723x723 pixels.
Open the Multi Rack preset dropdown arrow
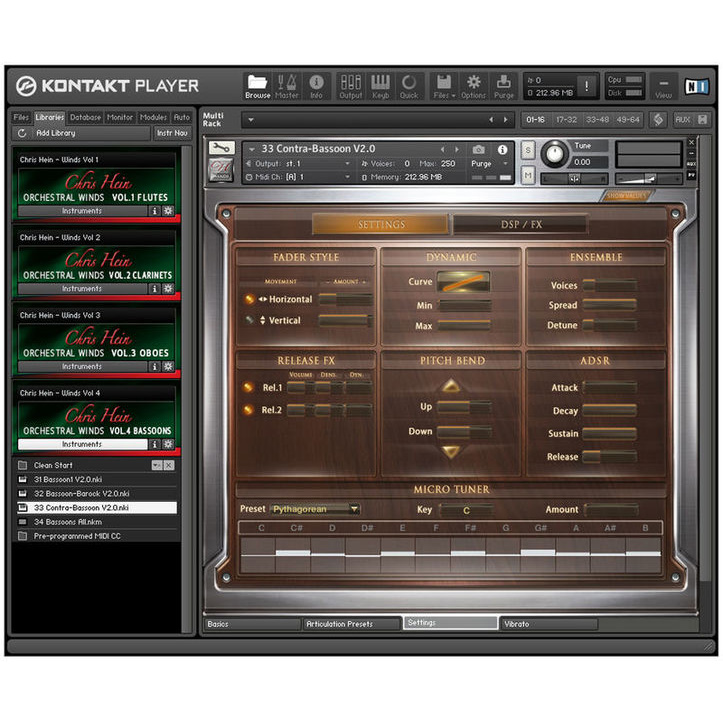(x=251, y=120)
